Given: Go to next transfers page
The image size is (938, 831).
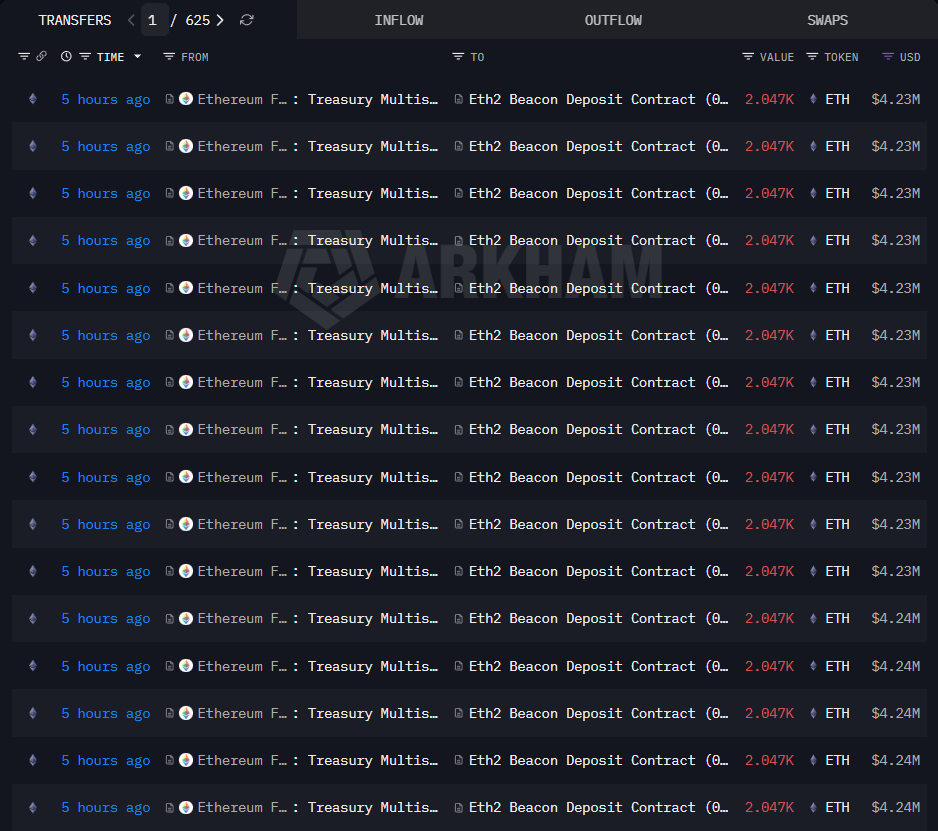Looking at the screenshot, I should click(220, 20).
